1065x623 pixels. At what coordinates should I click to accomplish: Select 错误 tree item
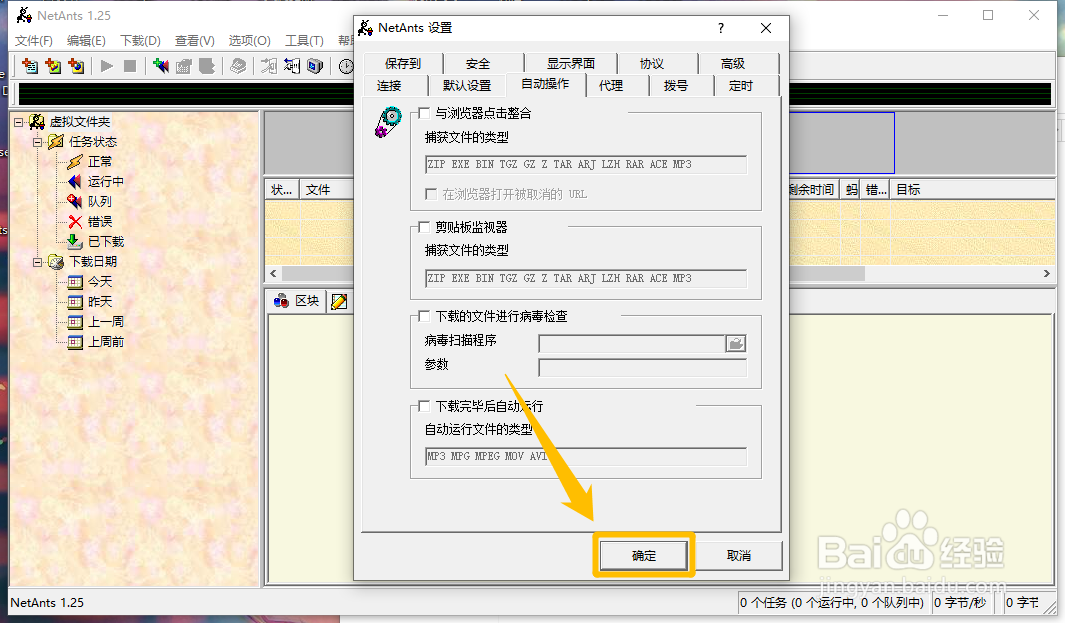click(x=100, y=221)
